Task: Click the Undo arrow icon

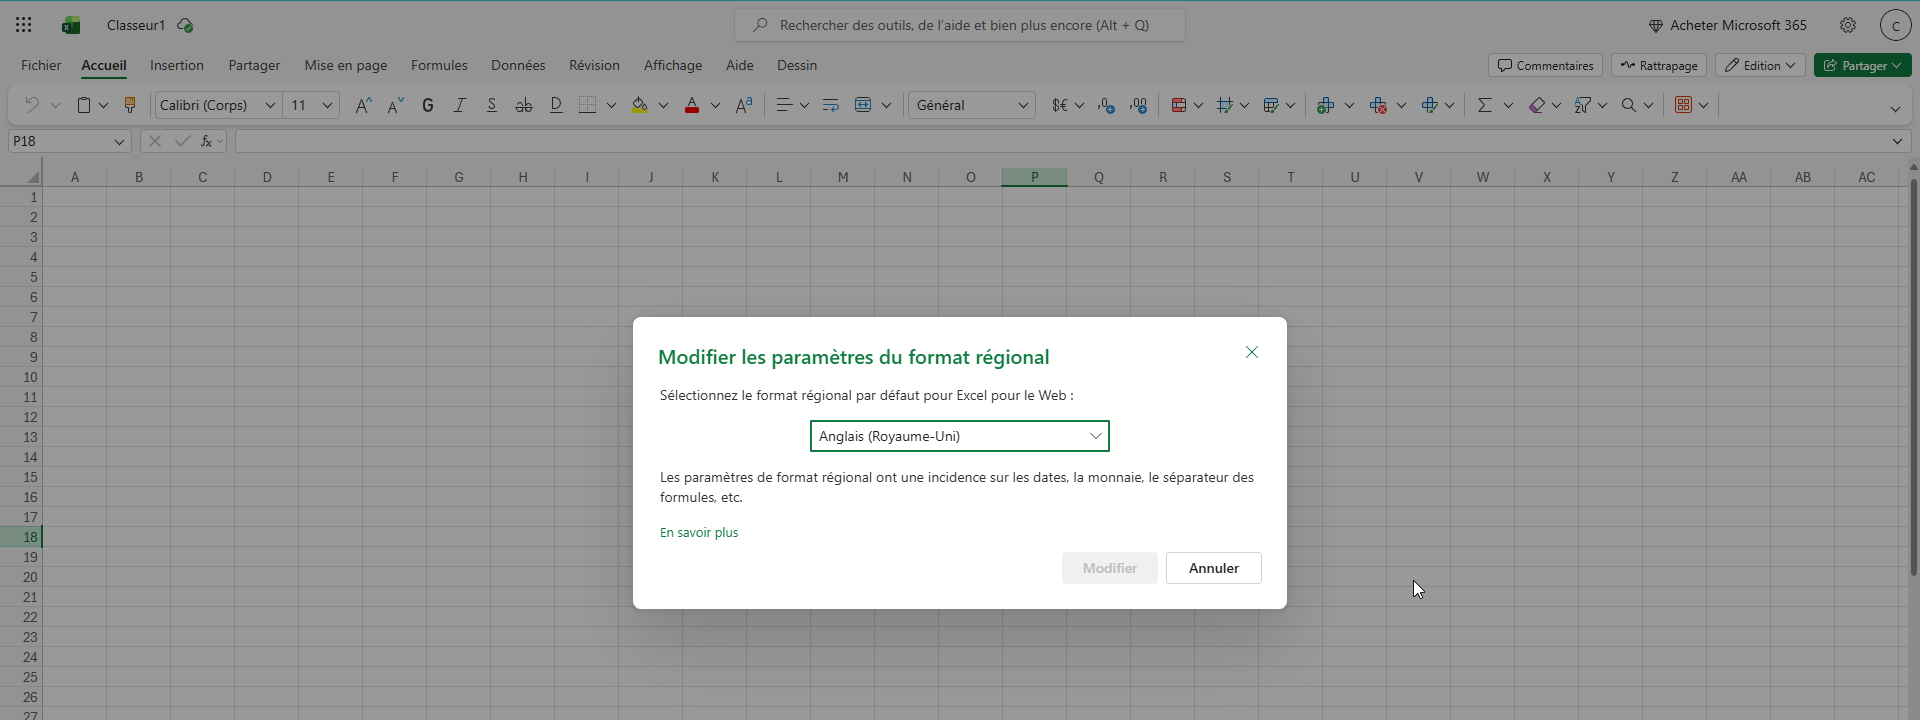Action: [31, 105]
